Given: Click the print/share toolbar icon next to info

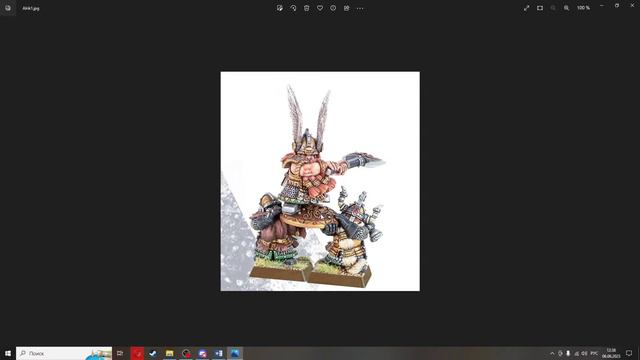Looking at the screenshot, I should (347, 8).
